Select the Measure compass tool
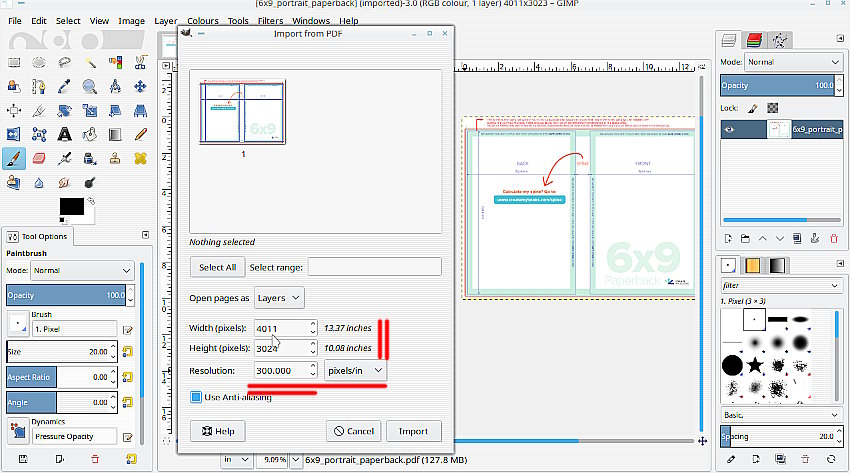The image size is (850, 473). 115,87
